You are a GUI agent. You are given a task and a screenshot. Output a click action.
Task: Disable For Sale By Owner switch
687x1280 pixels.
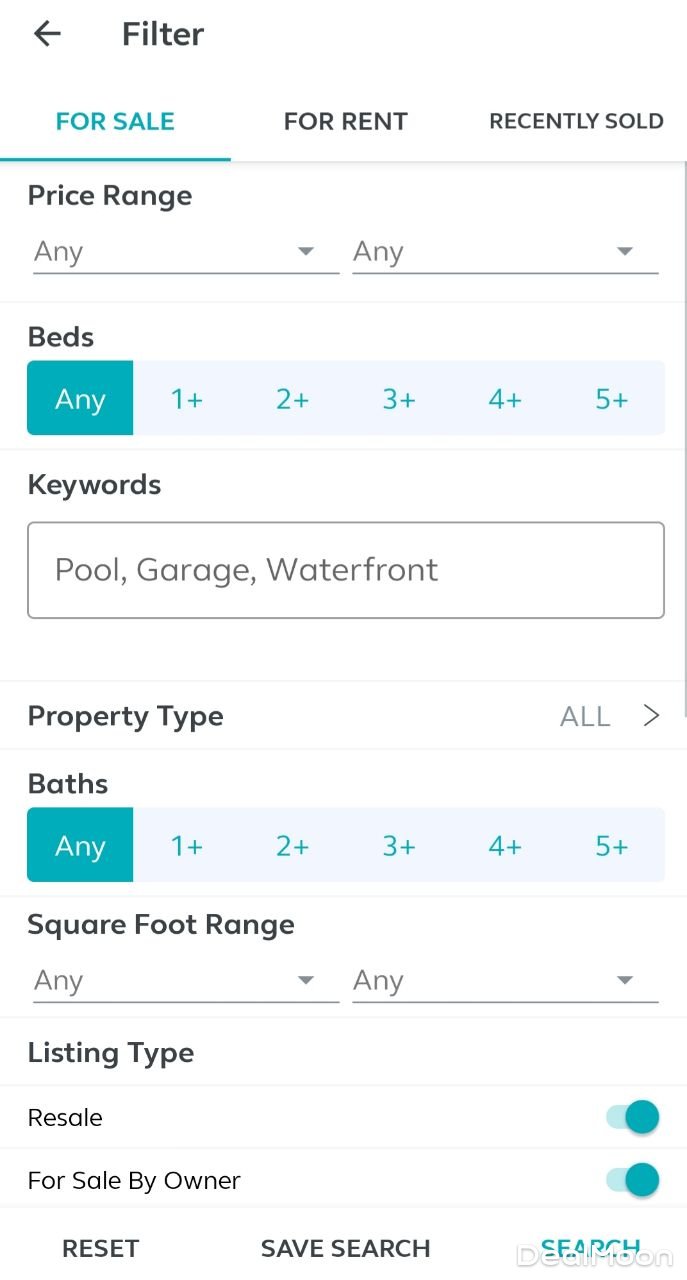(633, 1180)
